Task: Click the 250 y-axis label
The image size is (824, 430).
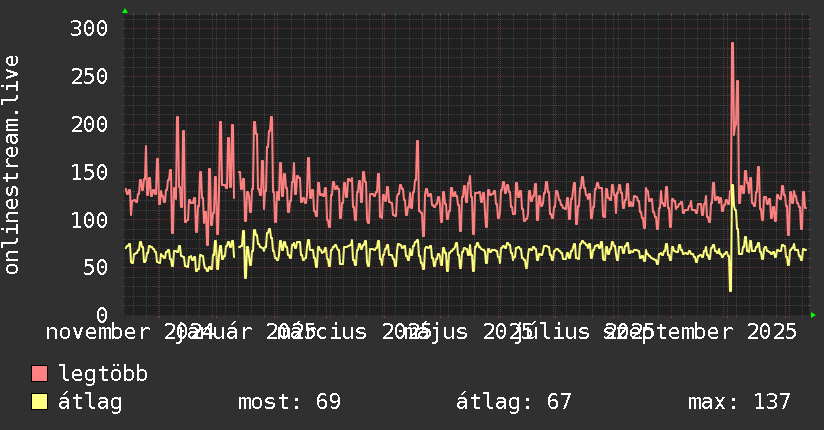Action: click(89, 77)
